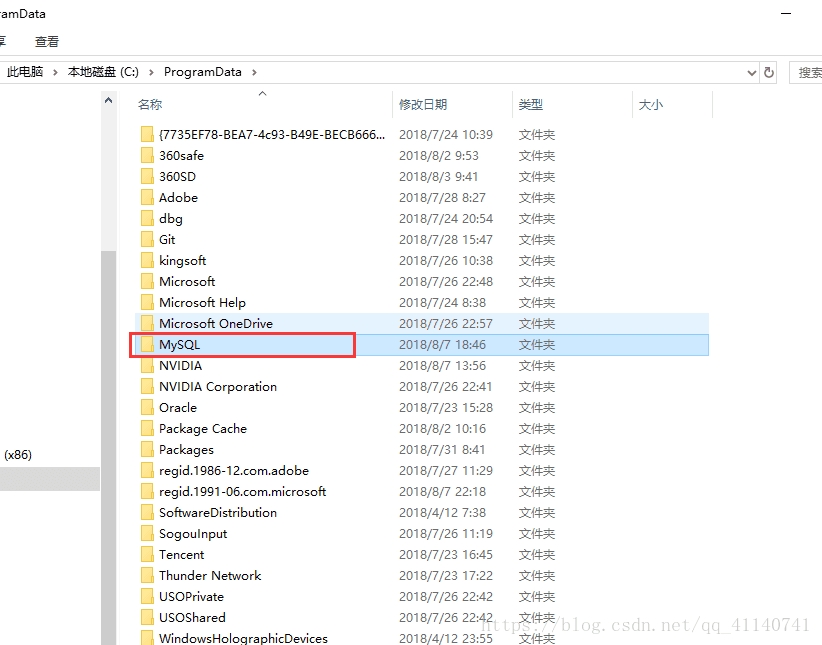Viewport: 822px width, 645px height.
Task: Click the MySQL folder icon
Action: coord(147,345)
